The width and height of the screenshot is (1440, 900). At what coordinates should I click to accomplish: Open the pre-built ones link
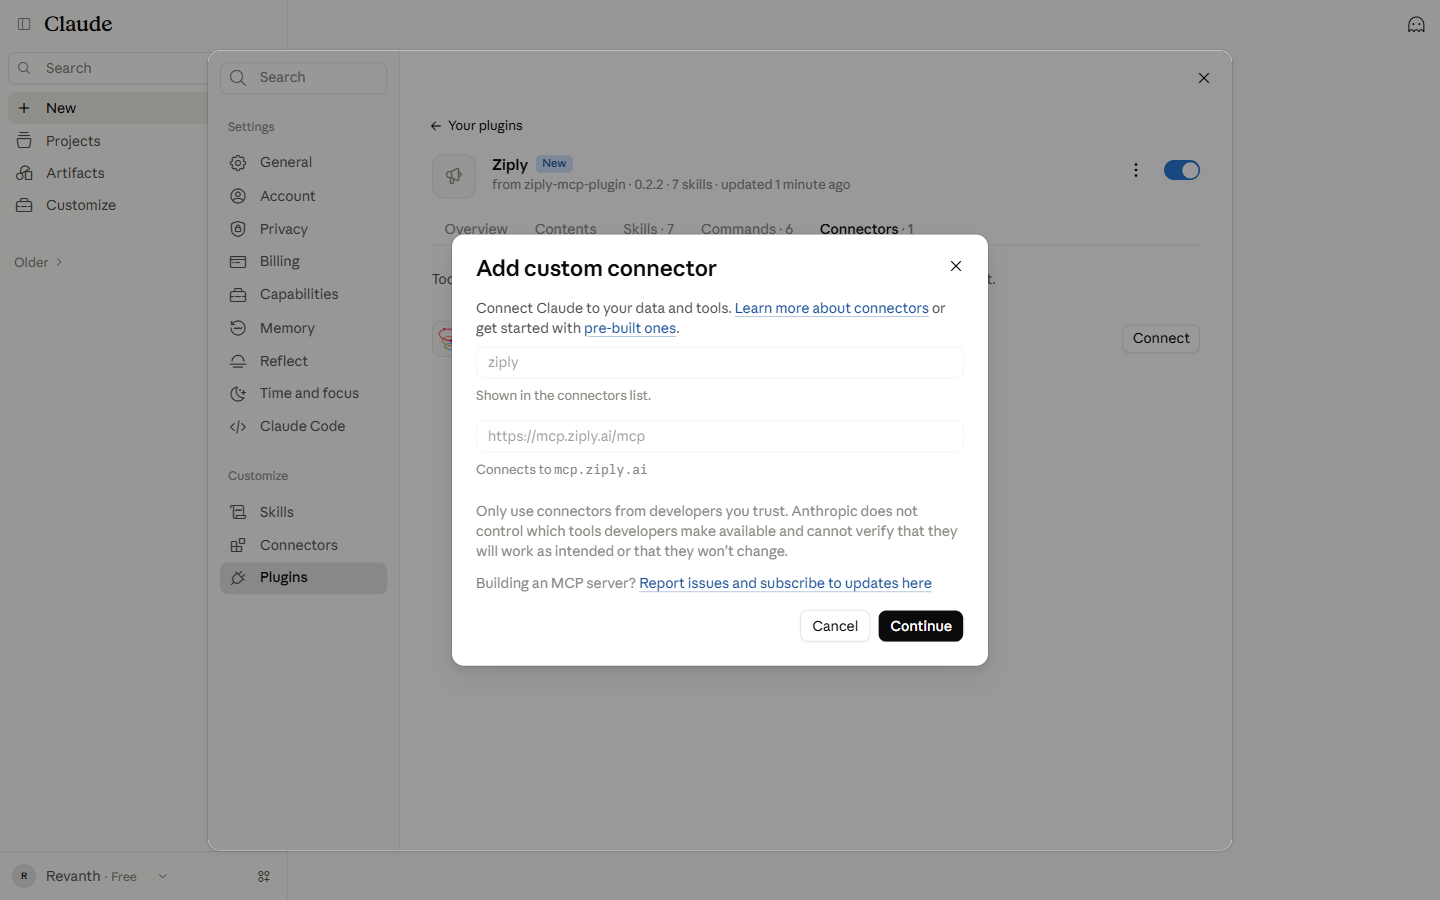pos(630,328)
